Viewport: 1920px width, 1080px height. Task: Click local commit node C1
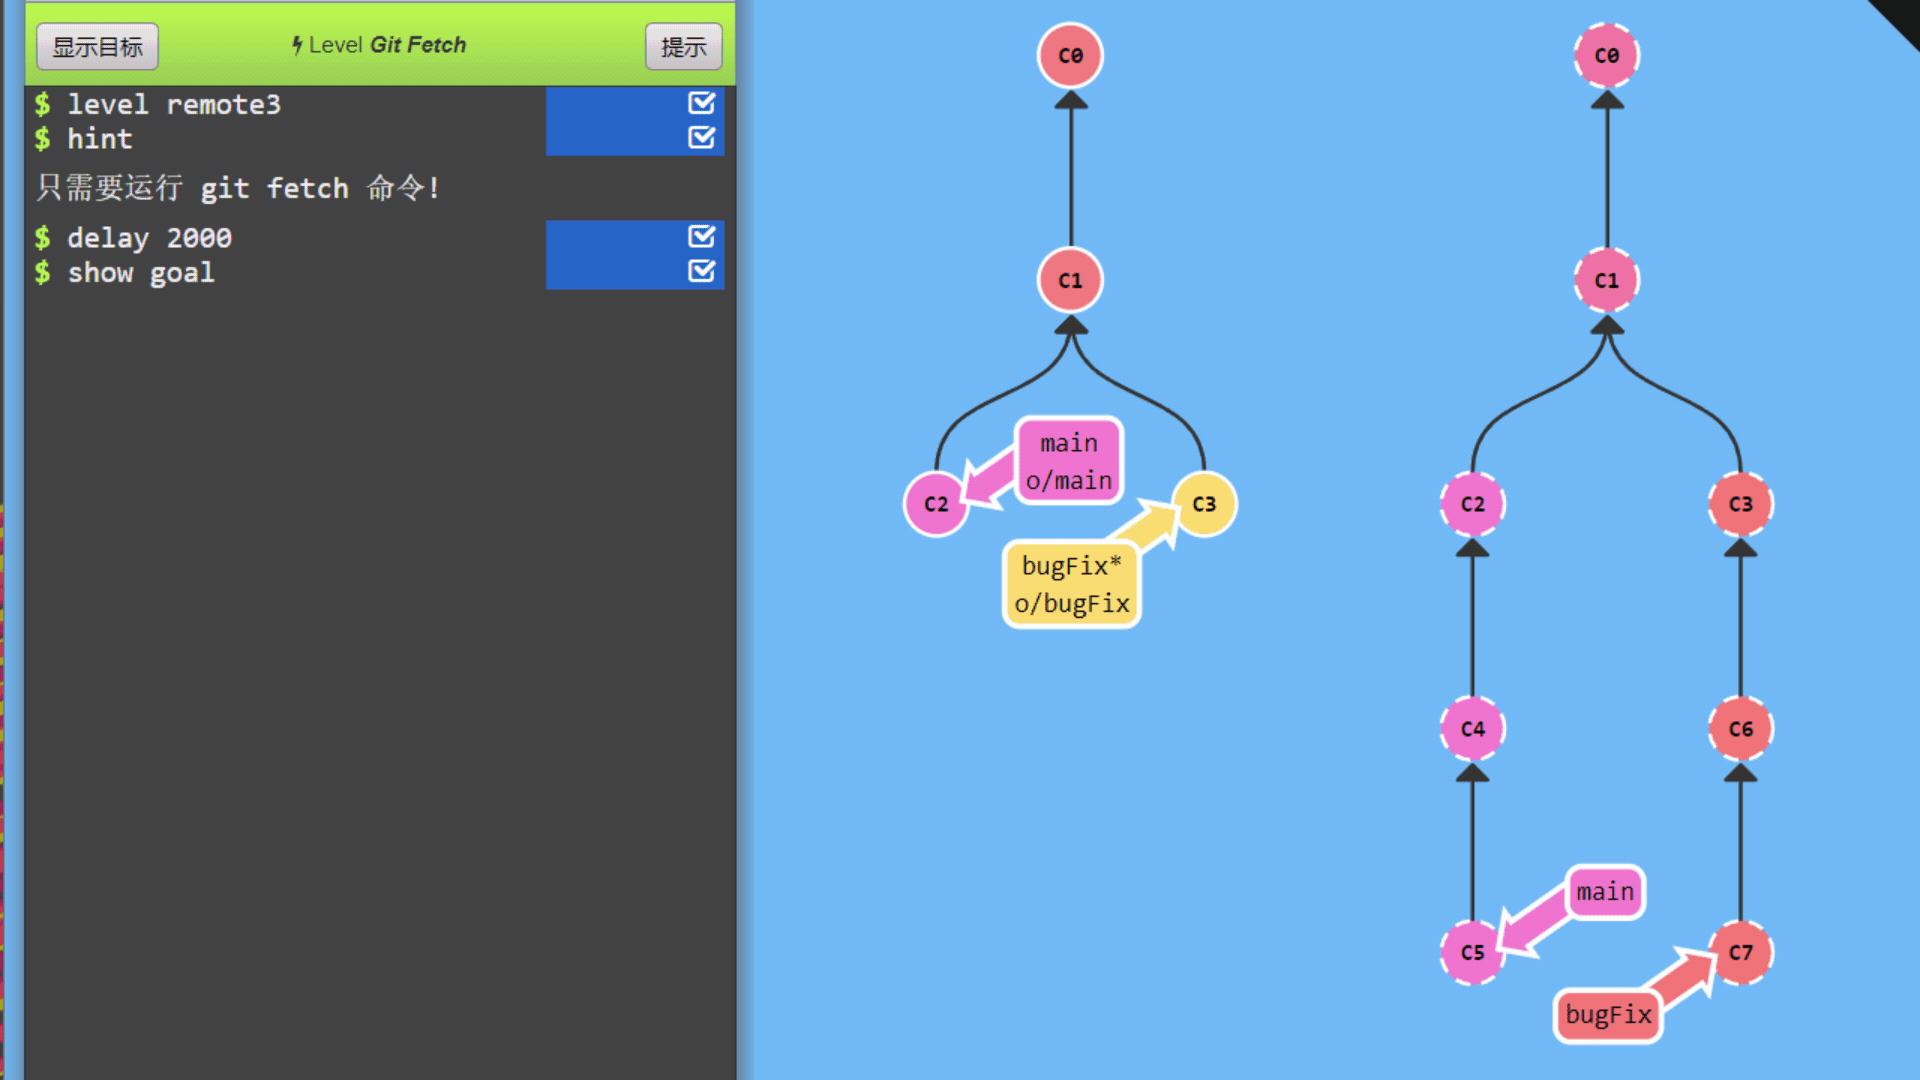[x=1070, y=280]
